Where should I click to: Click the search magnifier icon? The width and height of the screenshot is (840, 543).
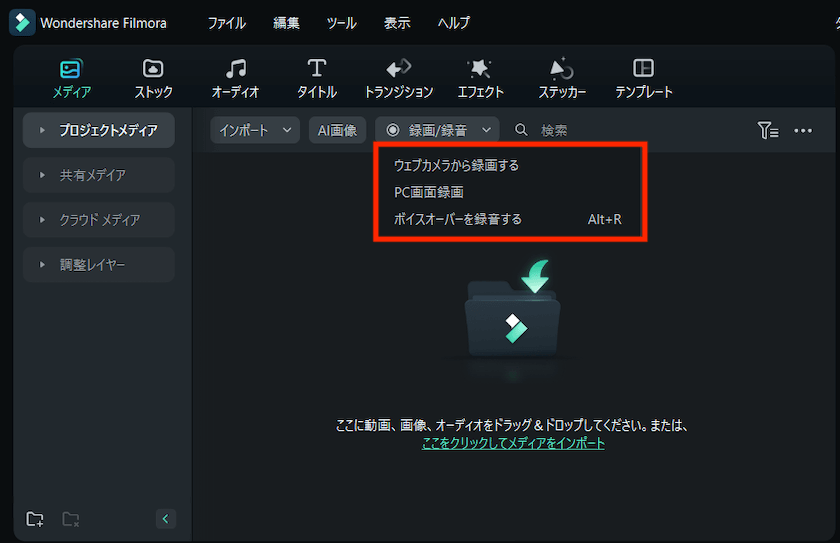(521, 130)
